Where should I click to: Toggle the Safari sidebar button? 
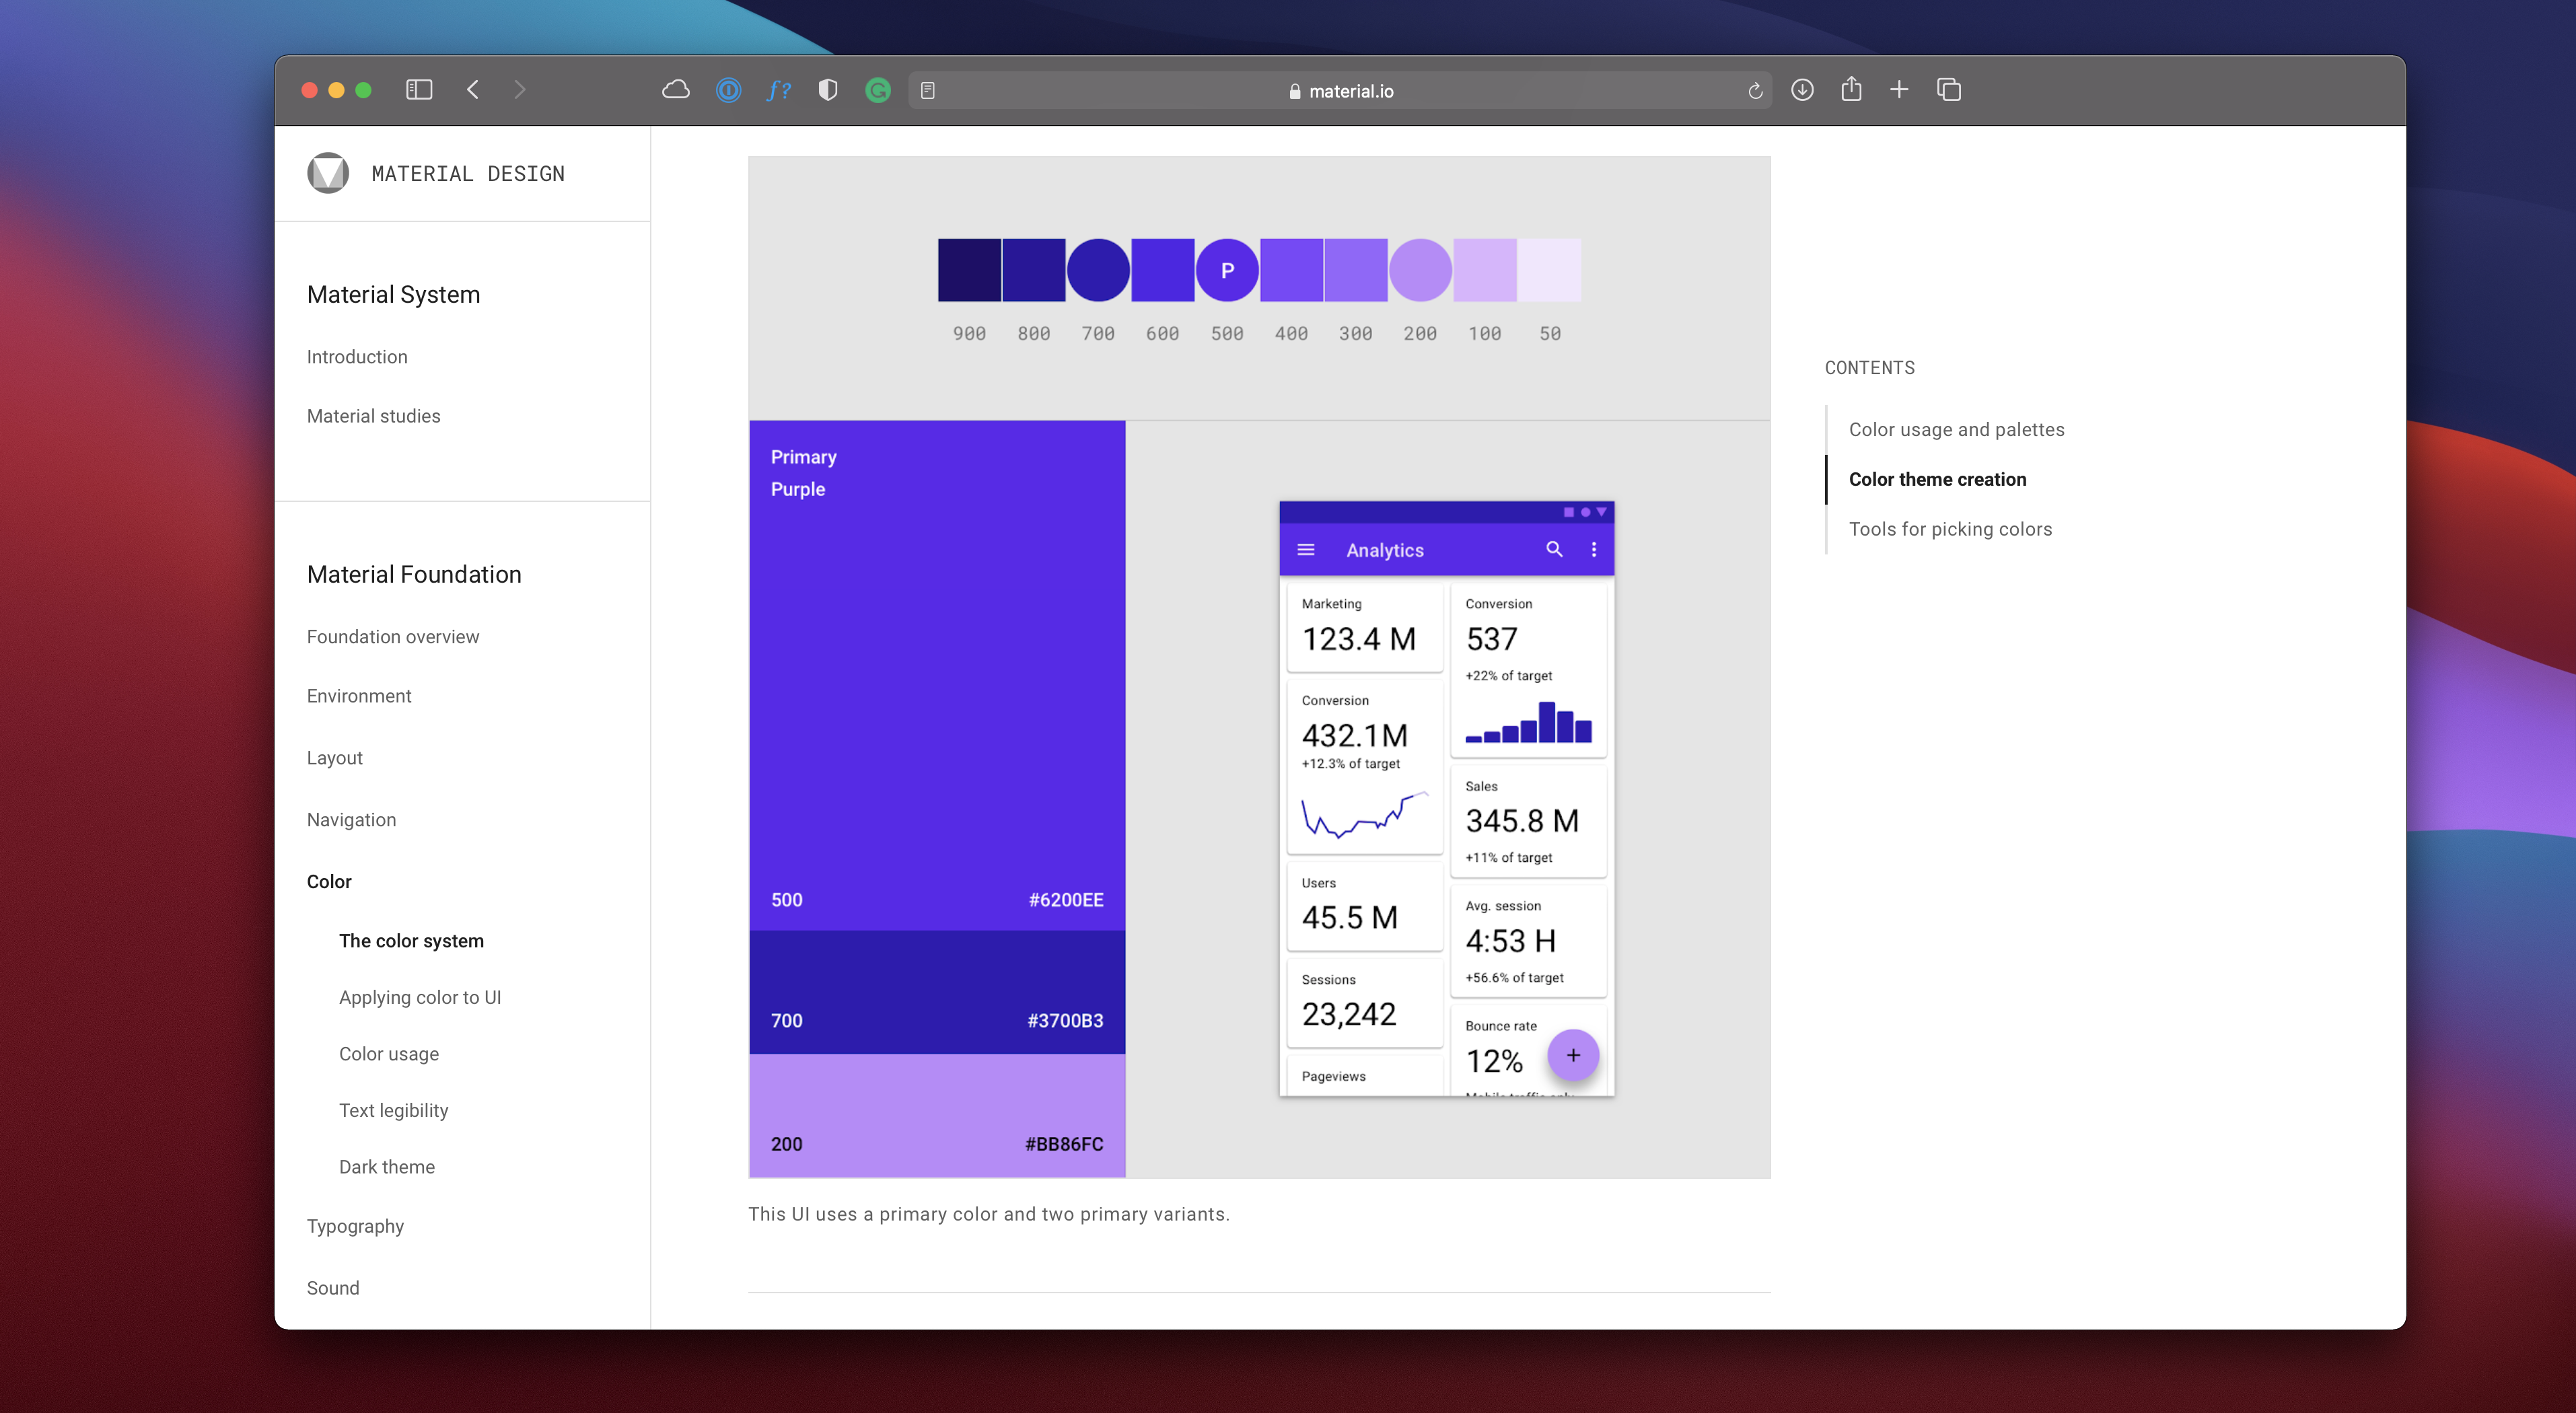[x=419, y=90]
